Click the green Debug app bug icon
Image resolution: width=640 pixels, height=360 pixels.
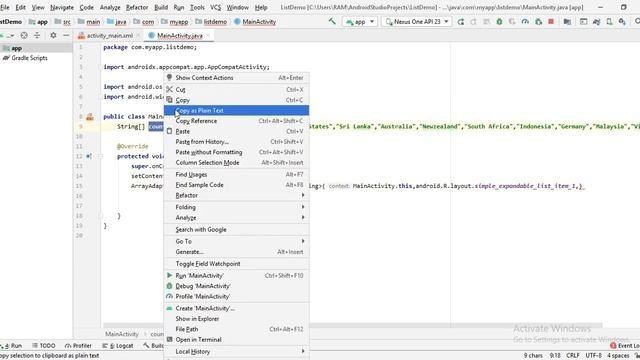pos(499,22)
